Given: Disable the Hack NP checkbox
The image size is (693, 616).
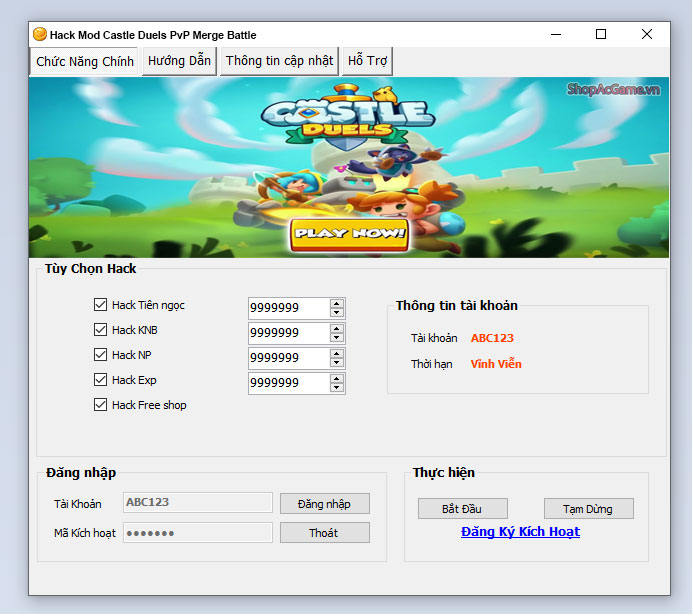Looking at the screenshot, I should pos(100,354).
